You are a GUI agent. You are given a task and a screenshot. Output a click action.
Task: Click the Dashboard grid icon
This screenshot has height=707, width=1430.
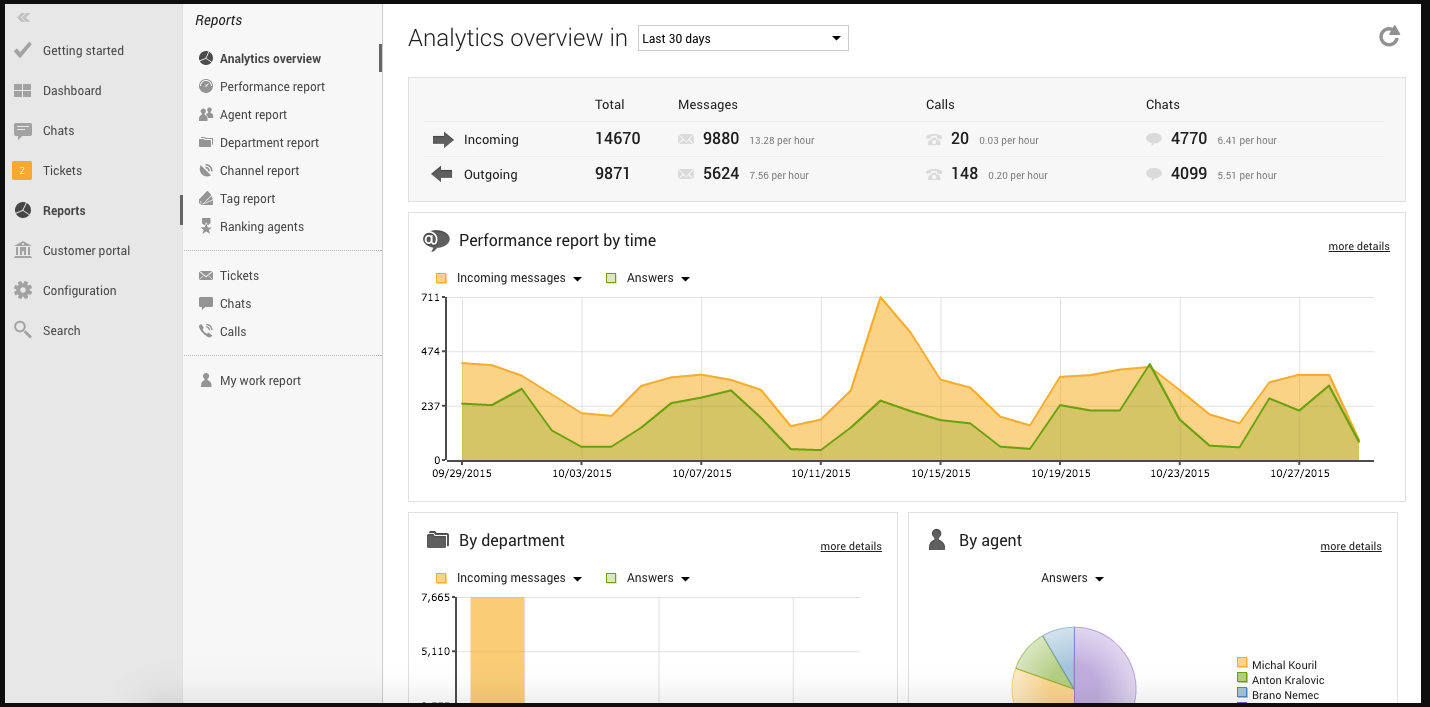click(22, 91)
